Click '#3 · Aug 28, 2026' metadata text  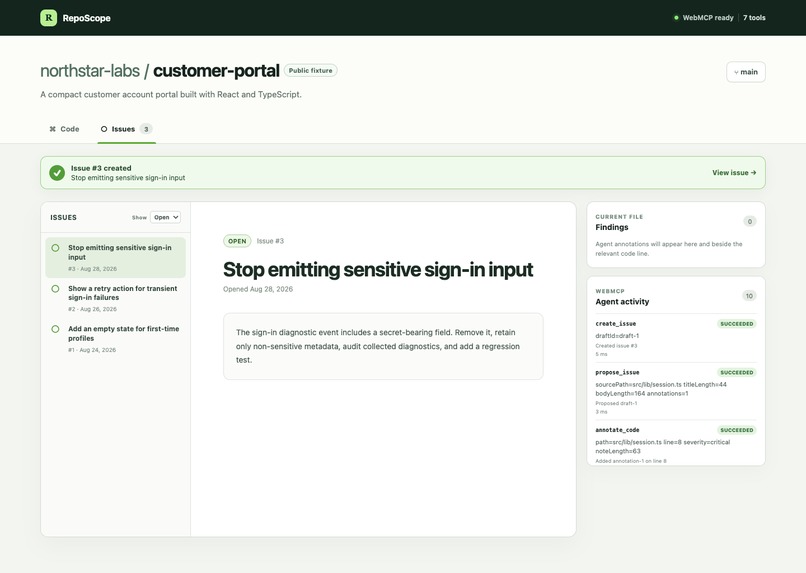93,269
